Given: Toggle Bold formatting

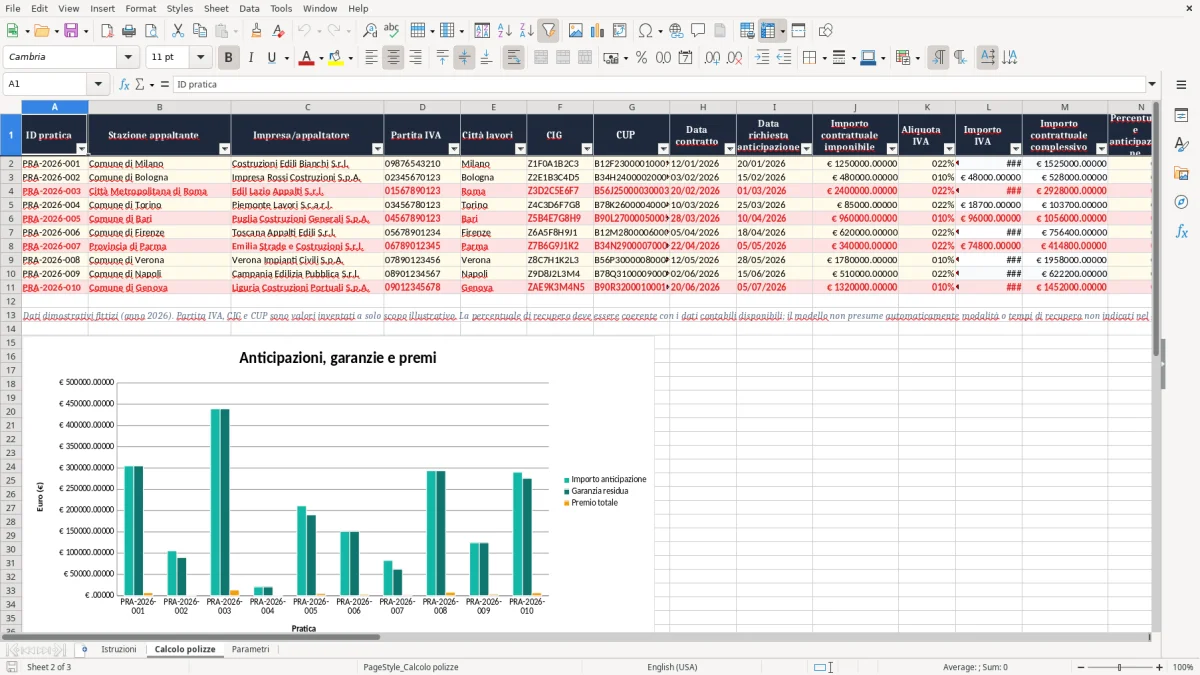Looking at the screenshot, I should click(x=228, y=58).
